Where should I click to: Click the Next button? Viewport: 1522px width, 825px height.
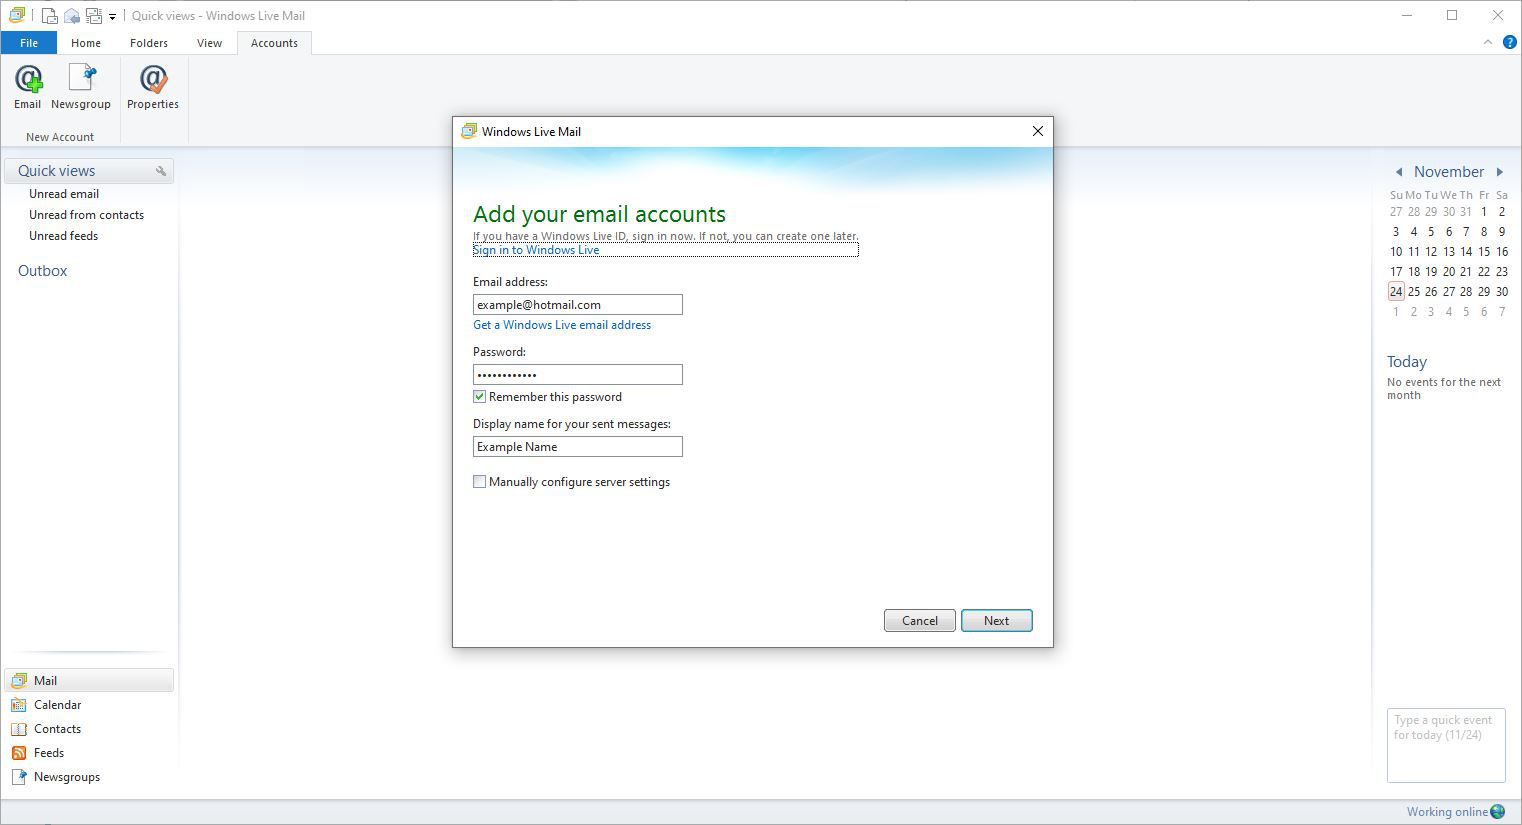tap(997, 621)
